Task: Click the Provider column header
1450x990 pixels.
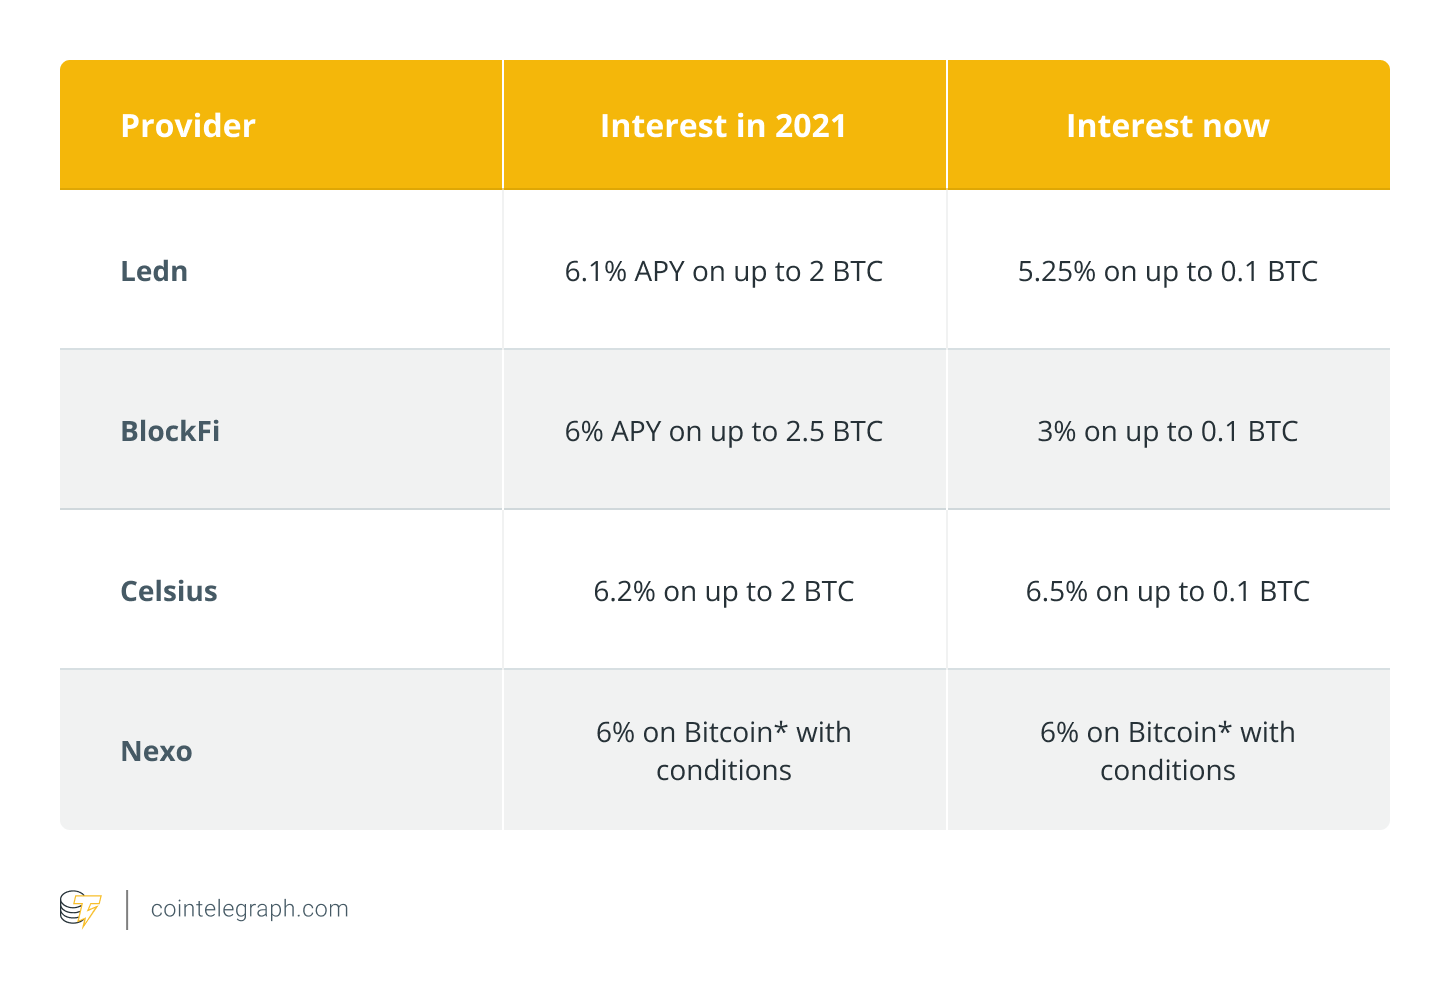Action: coord(188,126)
